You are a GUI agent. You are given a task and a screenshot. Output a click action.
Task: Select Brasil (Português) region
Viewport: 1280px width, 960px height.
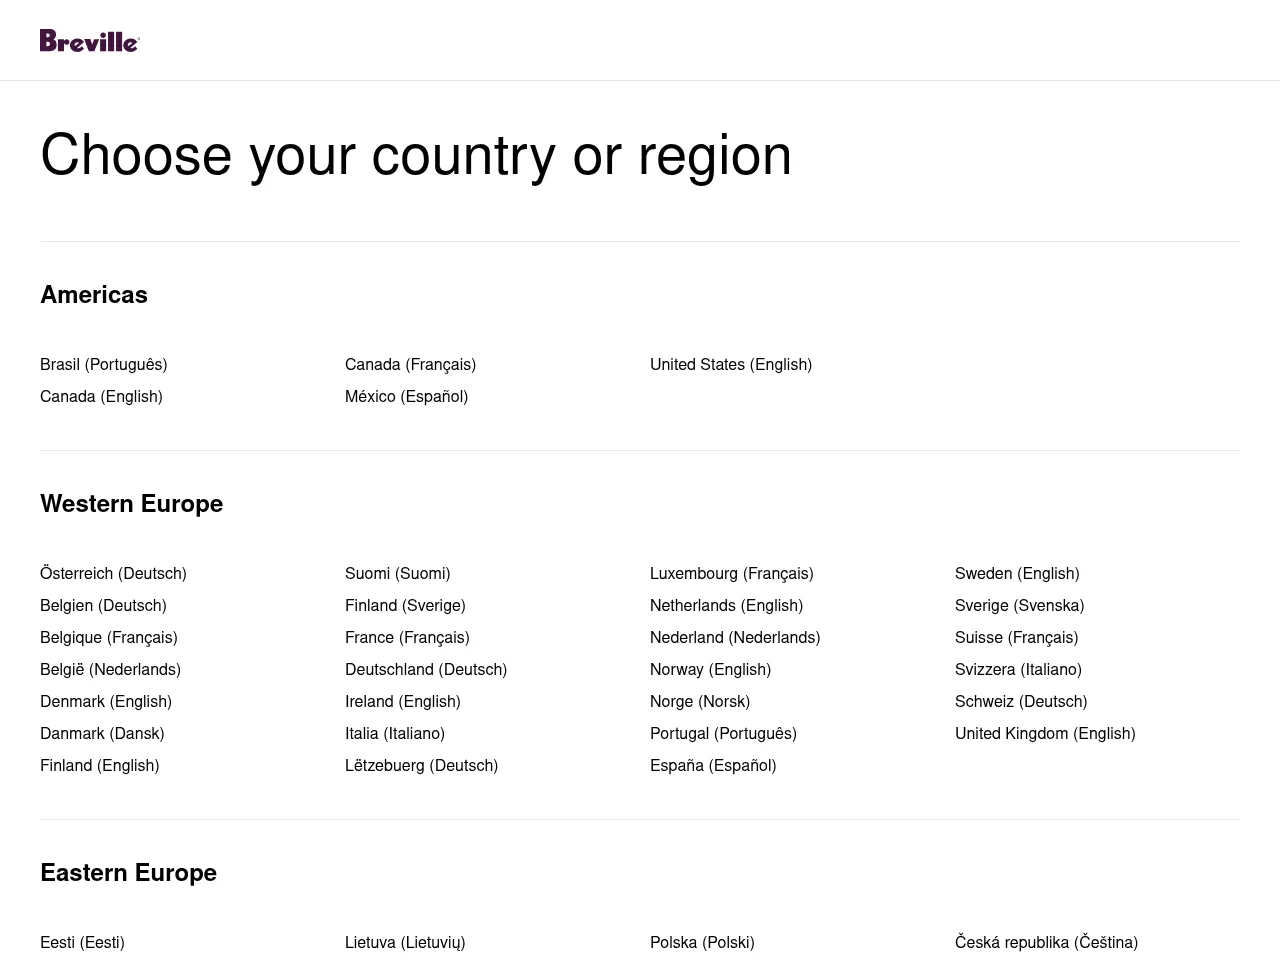(104, 365)
